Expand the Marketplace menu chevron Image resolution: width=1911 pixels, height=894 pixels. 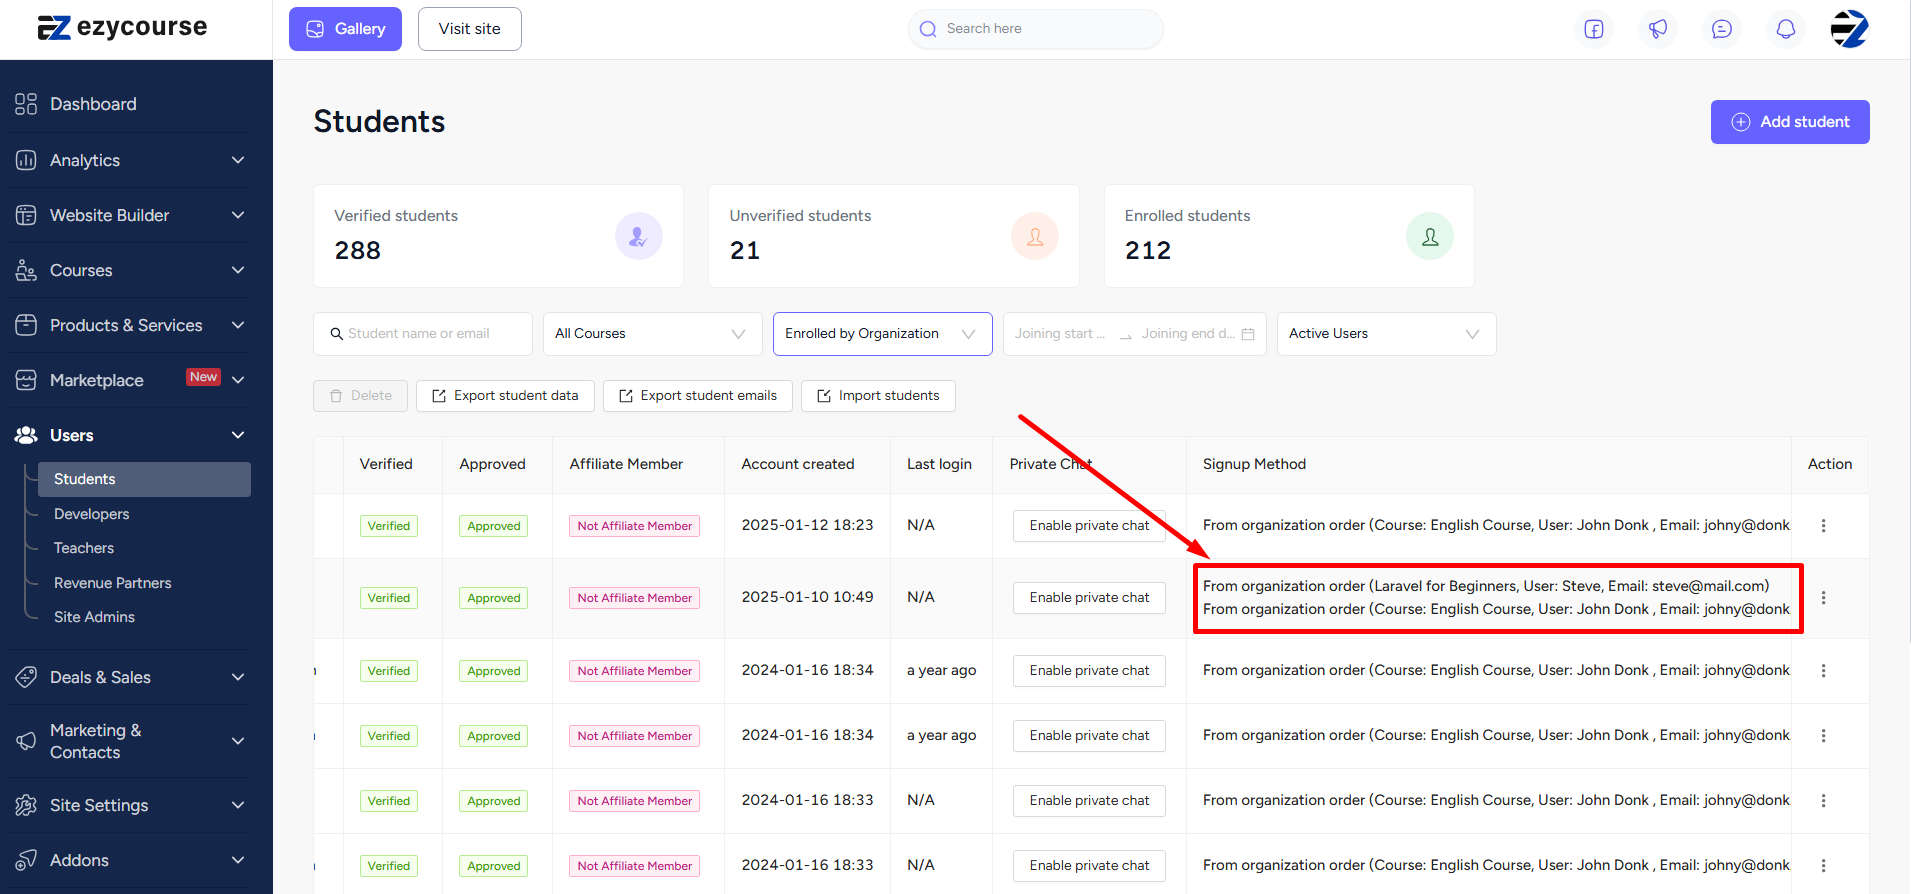tap(238, 380)
